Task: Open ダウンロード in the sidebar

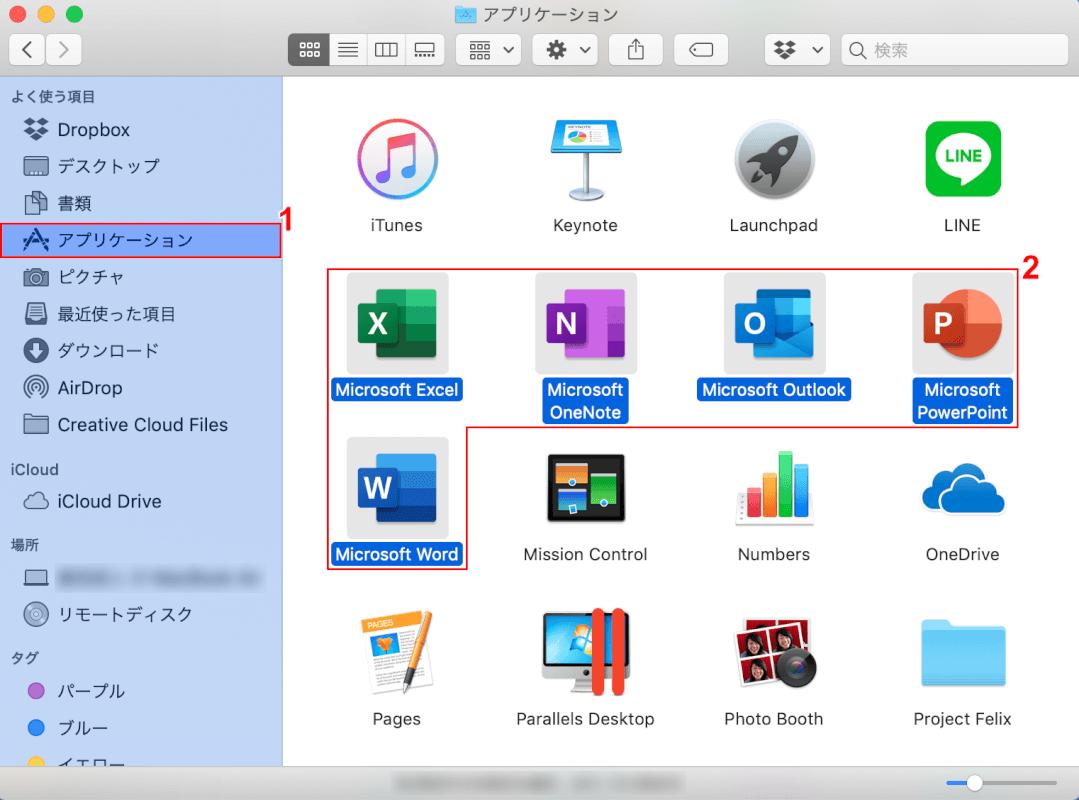Action: pyautogui.click(x=140, y=351)
